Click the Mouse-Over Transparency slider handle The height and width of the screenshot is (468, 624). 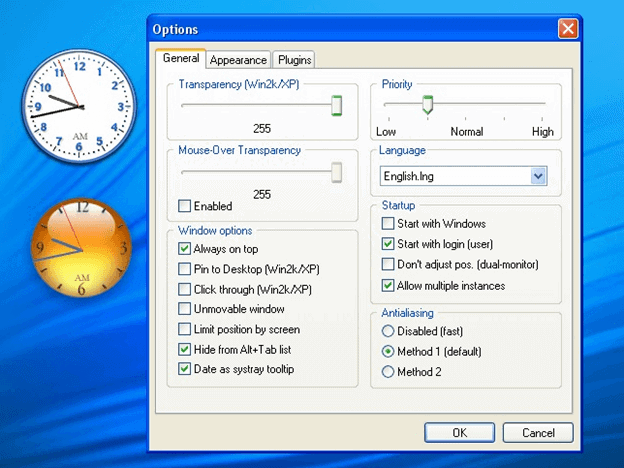pyautogui.click(x=337, y=172)
